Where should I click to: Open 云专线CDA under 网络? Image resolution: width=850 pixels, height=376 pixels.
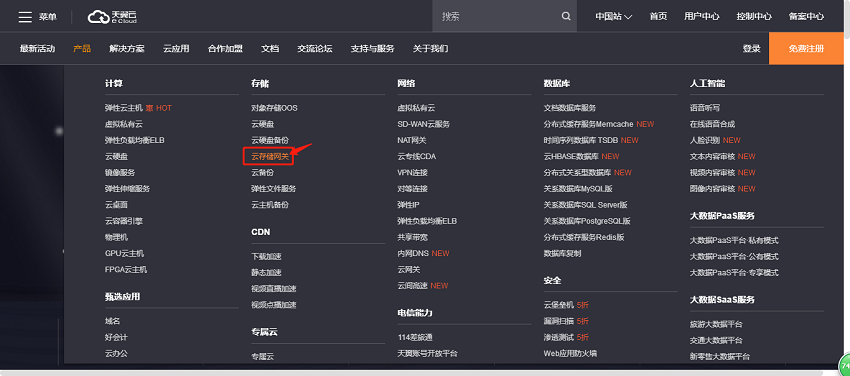(416, 157)
